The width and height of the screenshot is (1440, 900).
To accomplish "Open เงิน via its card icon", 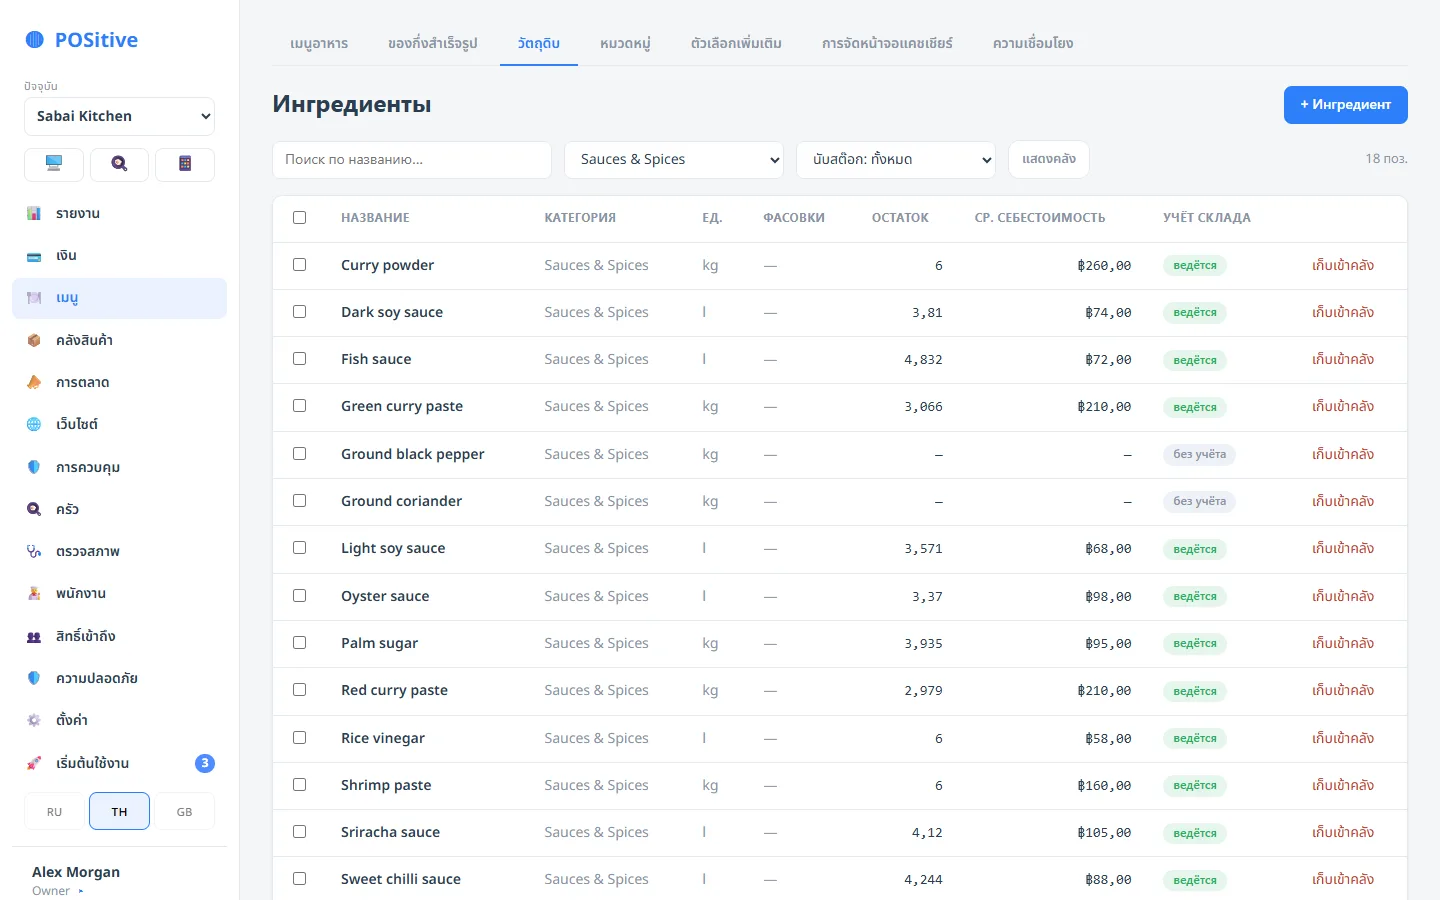I will click(34, 256).
